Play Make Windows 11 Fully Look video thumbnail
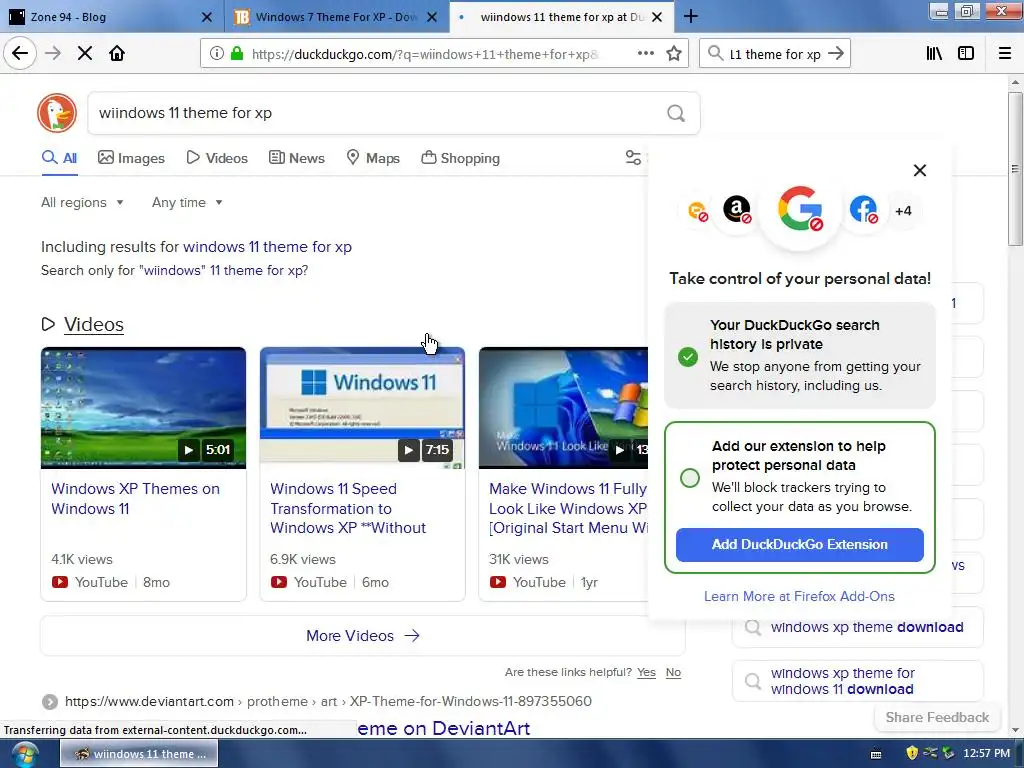1024x768 pixels. point(564,408)
